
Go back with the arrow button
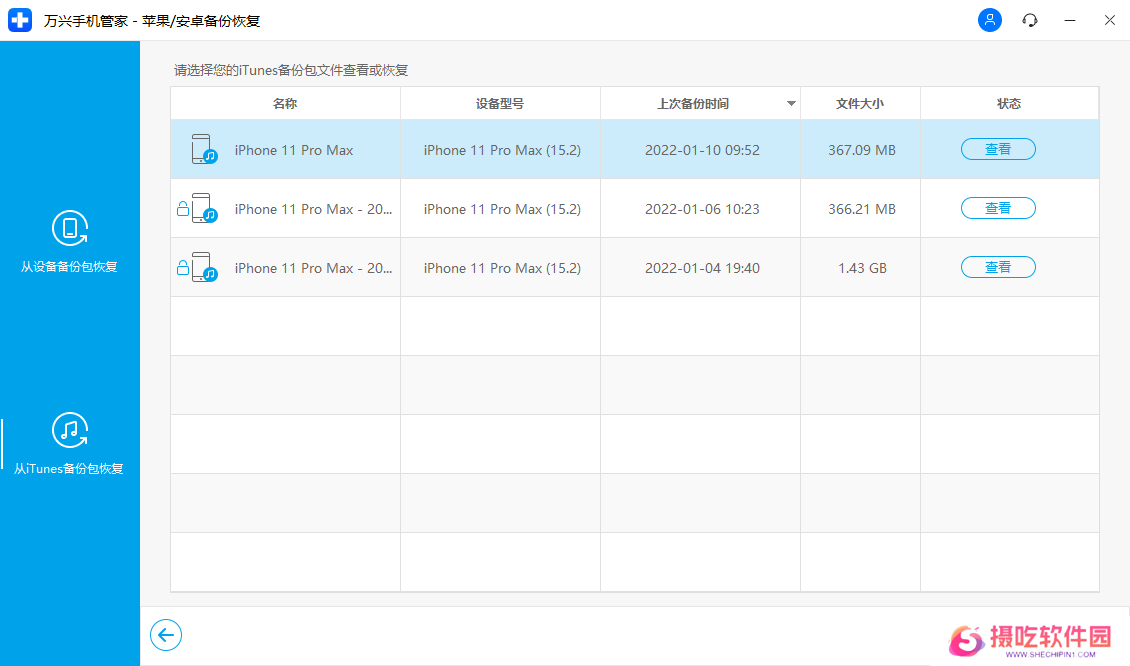click(x=166, y=635)
